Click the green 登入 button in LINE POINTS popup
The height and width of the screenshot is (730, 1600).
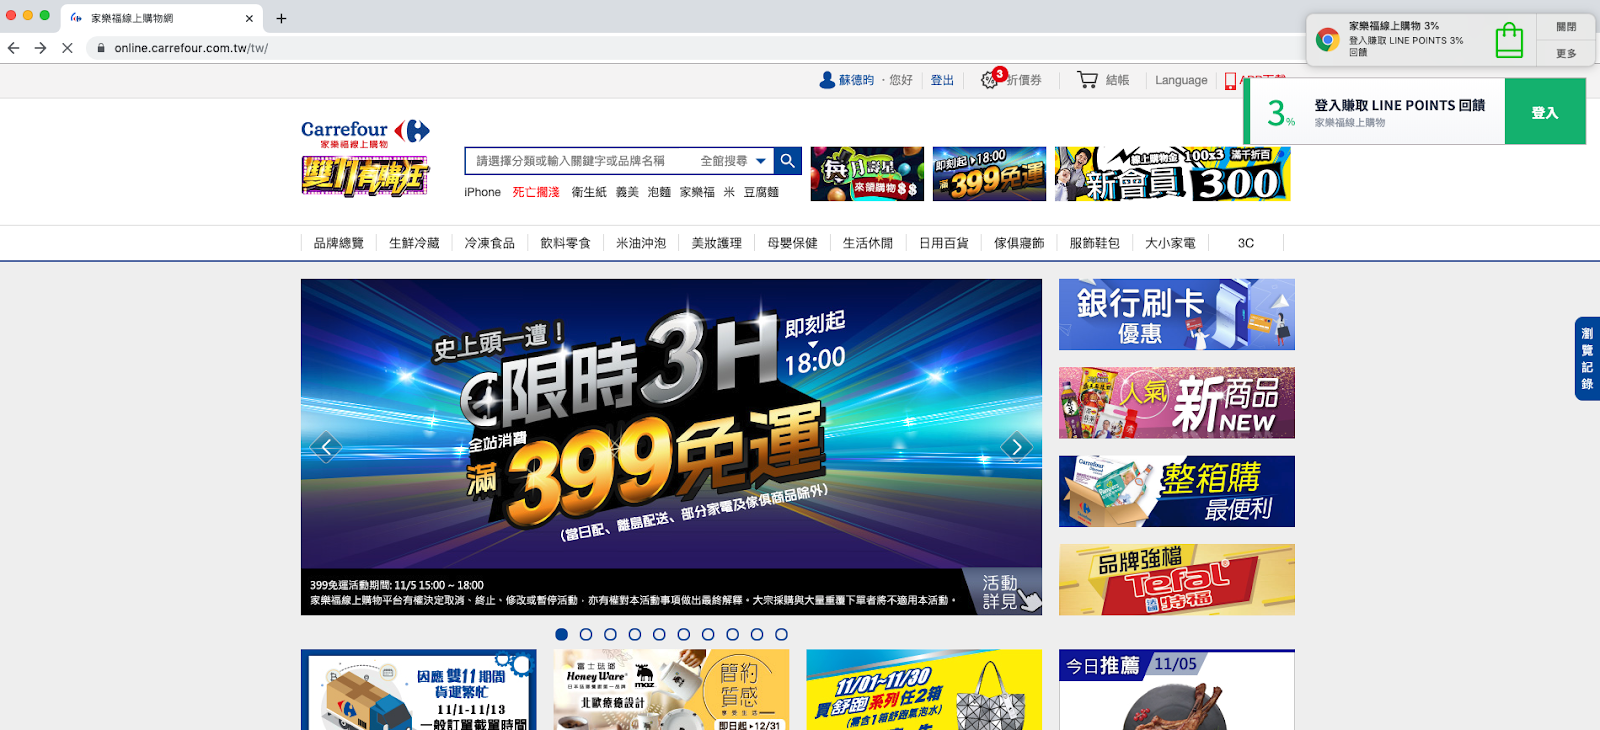tap(1545, 112)
